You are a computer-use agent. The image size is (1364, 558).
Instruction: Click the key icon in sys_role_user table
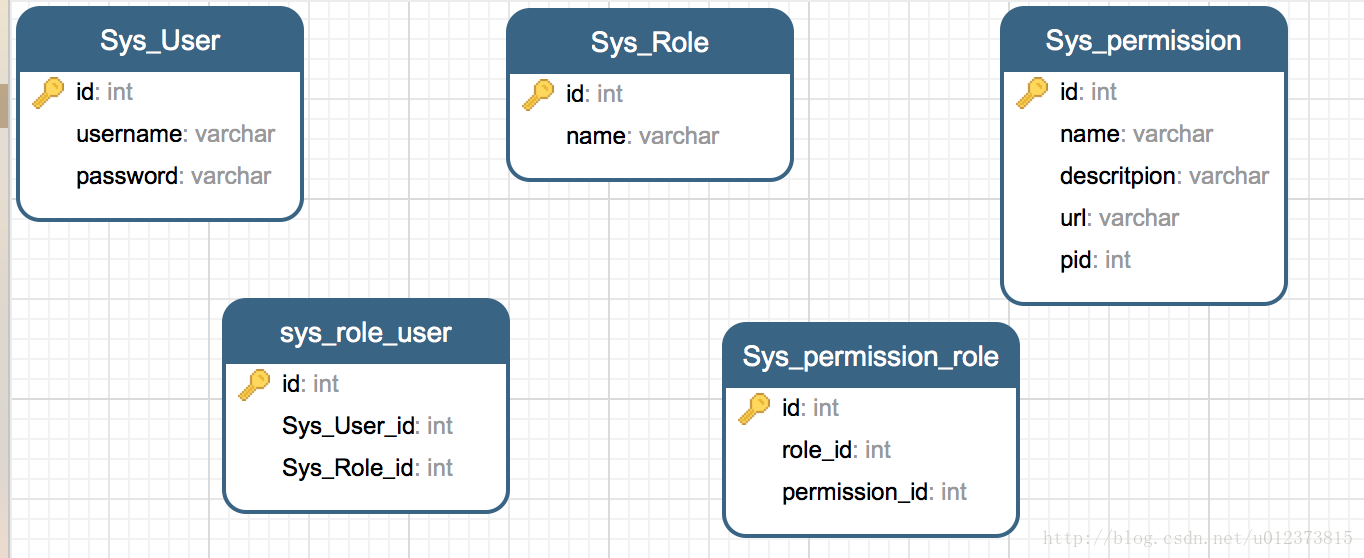254,385
